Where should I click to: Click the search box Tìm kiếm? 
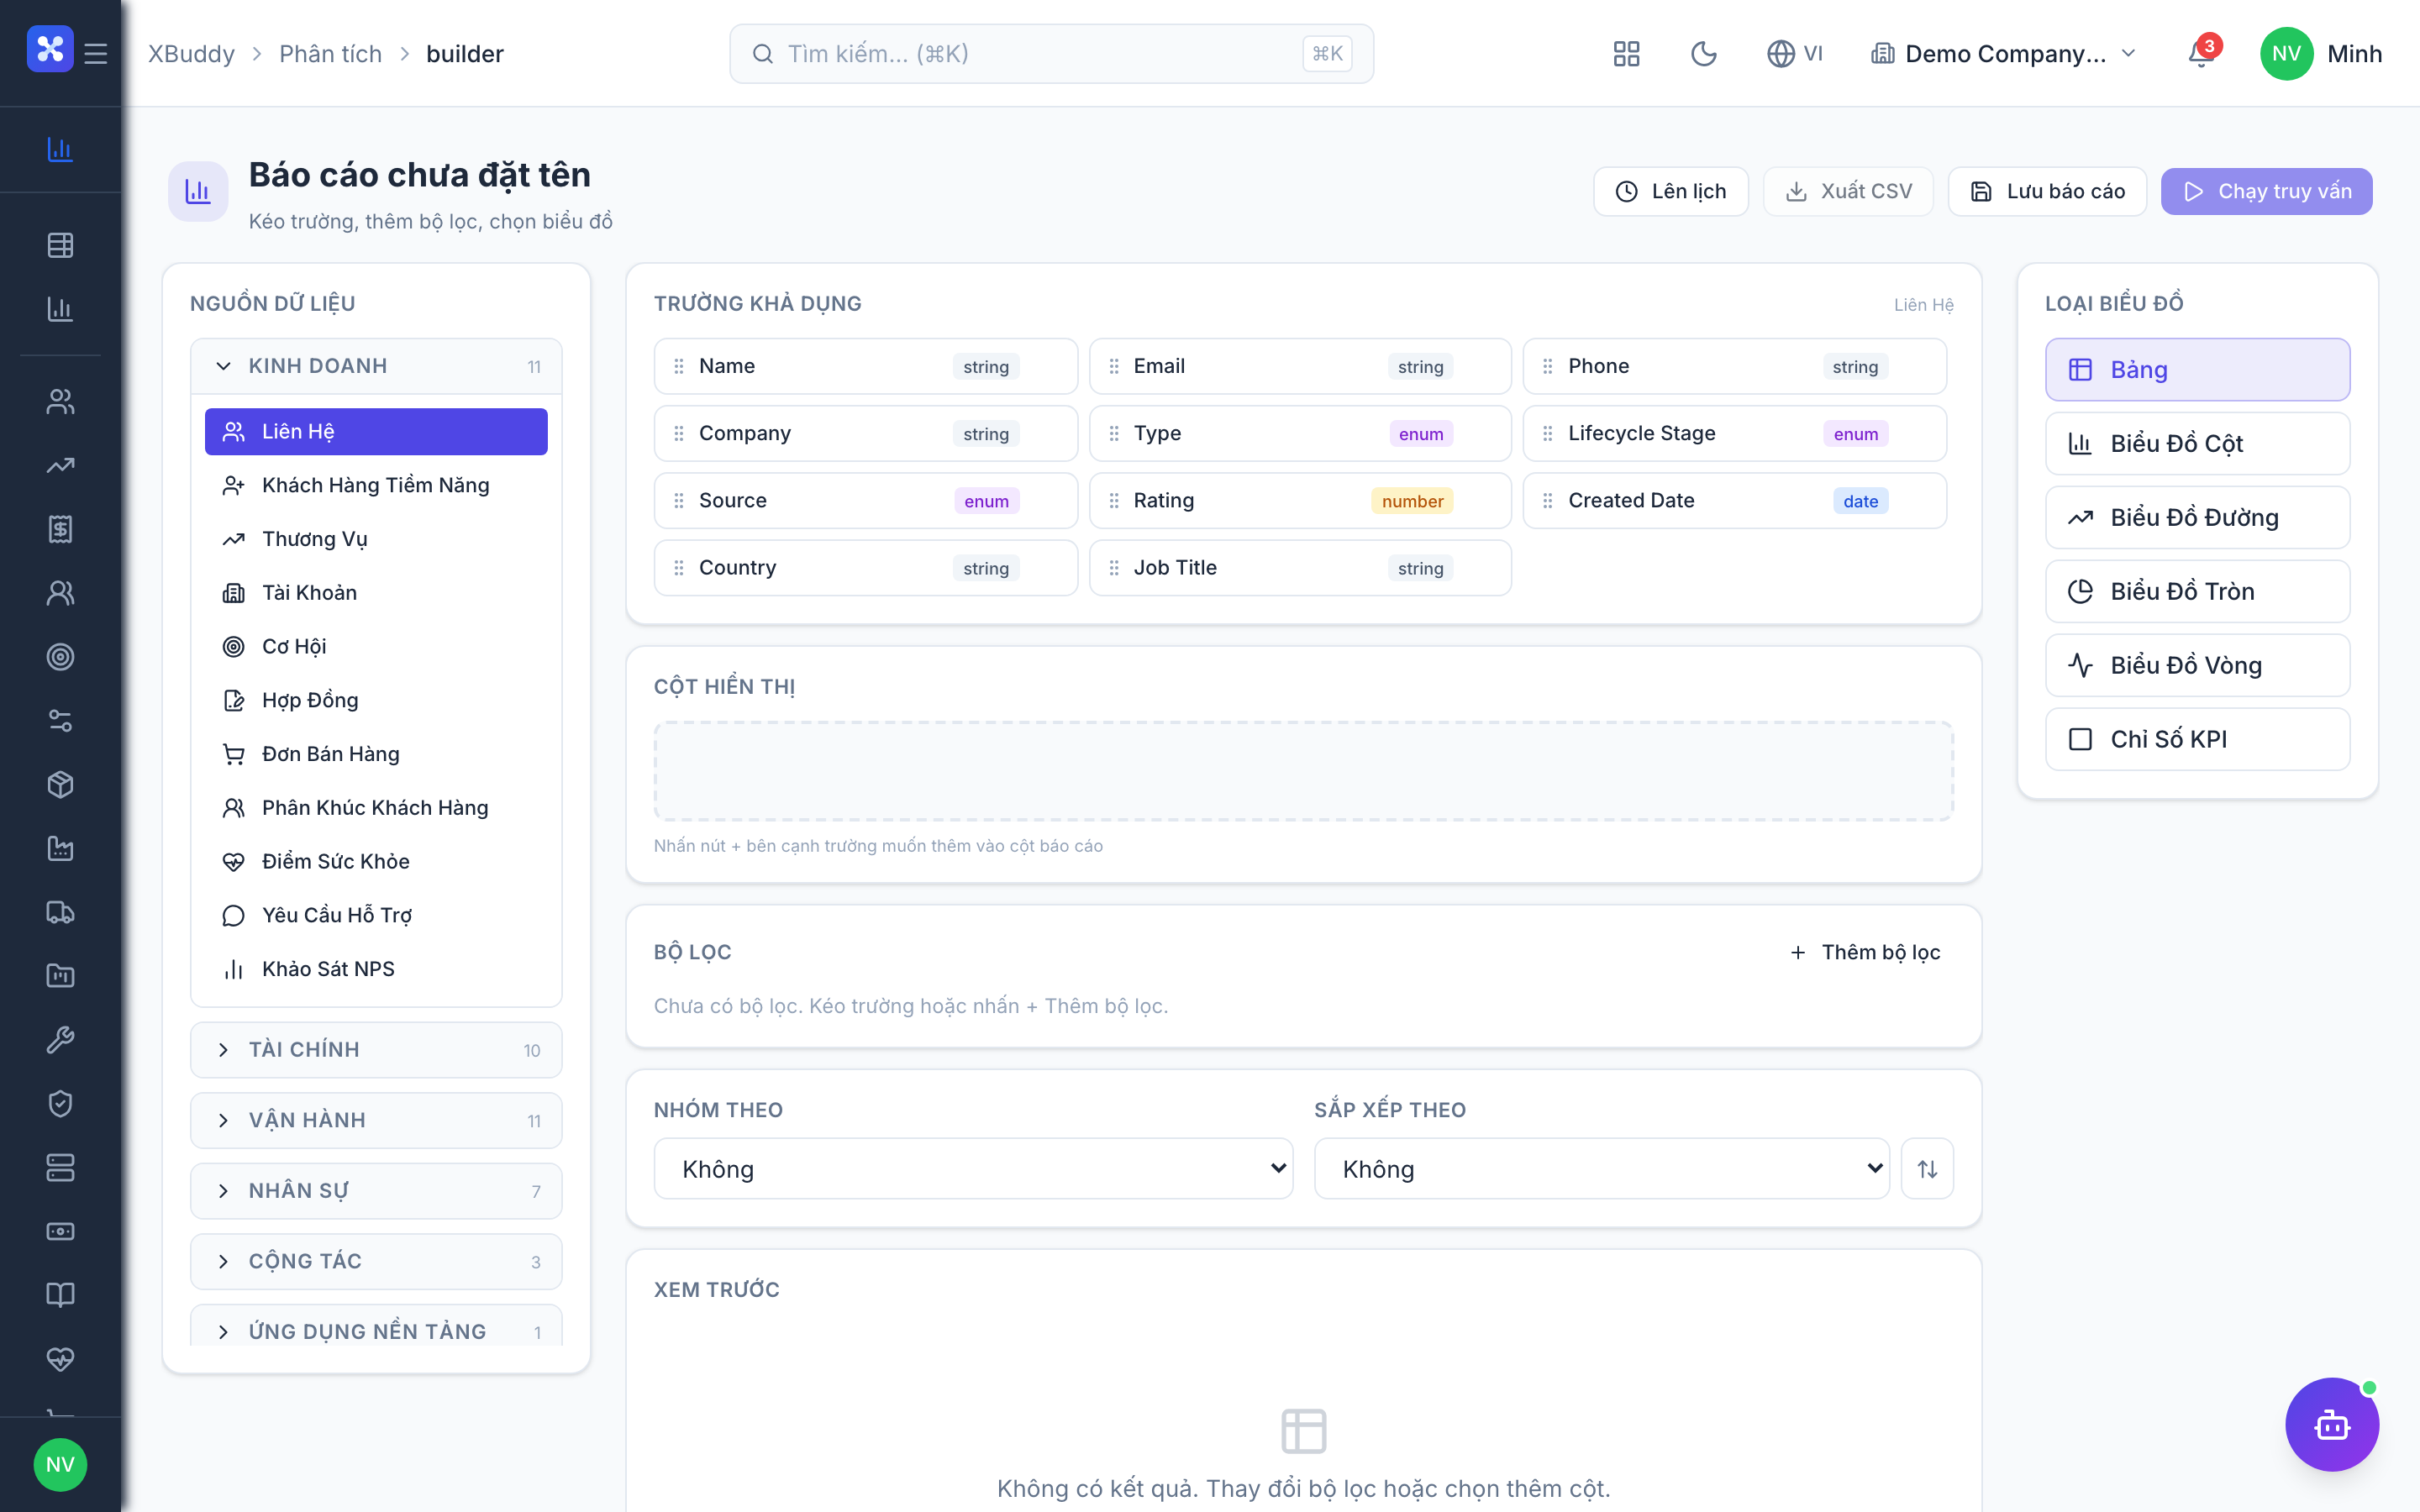(1051, 54)
